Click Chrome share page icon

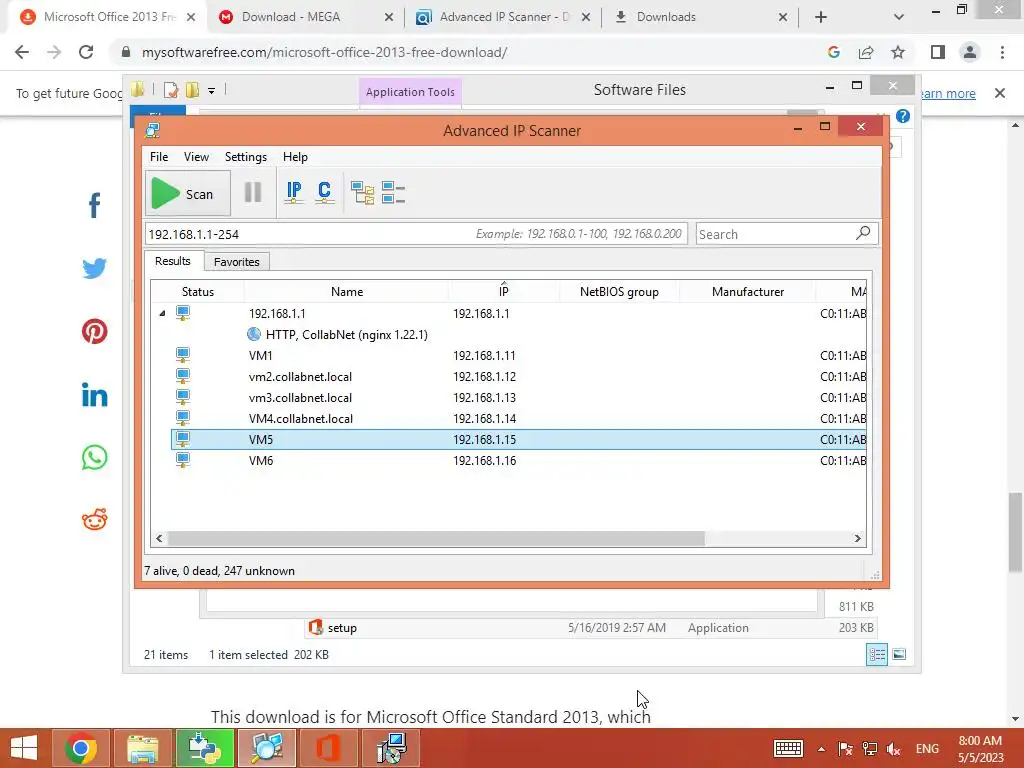click(x=866, y=52)
